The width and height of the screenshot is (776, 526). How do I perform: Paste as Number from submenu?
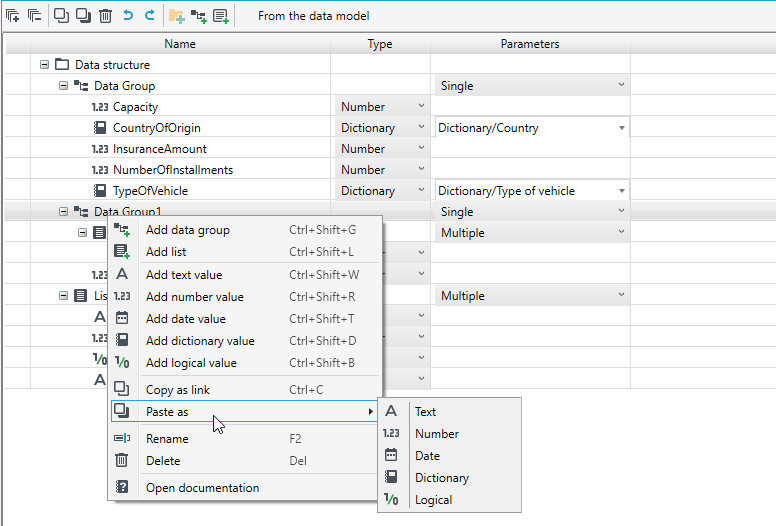click(449, 433)
